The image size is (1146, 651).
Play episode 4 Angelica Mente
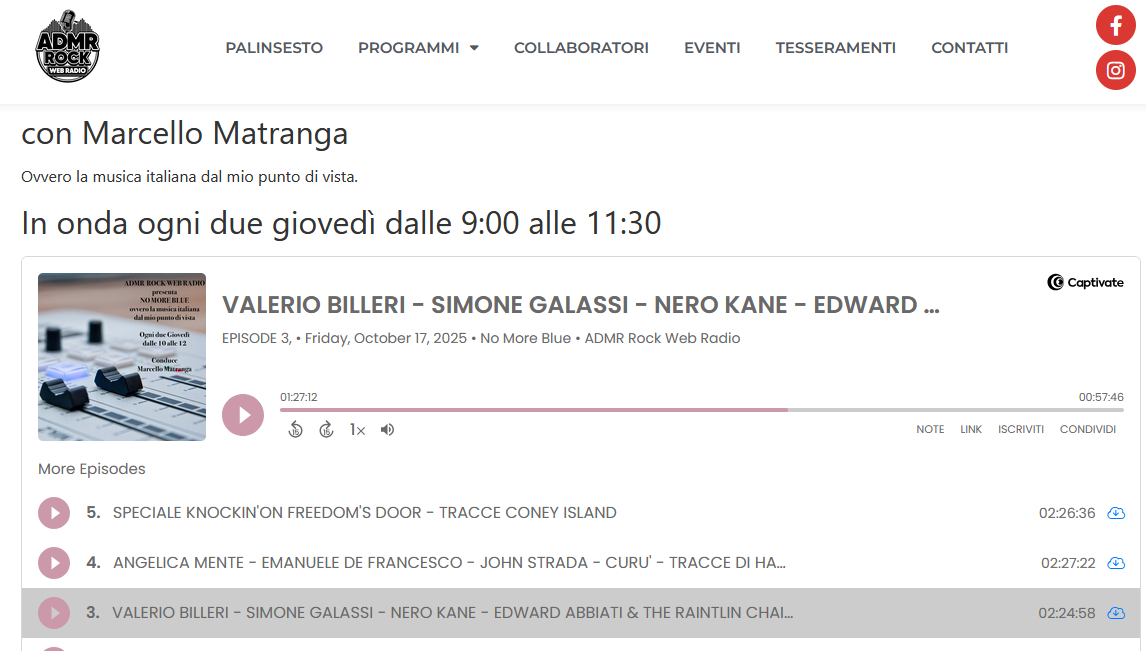54,563
